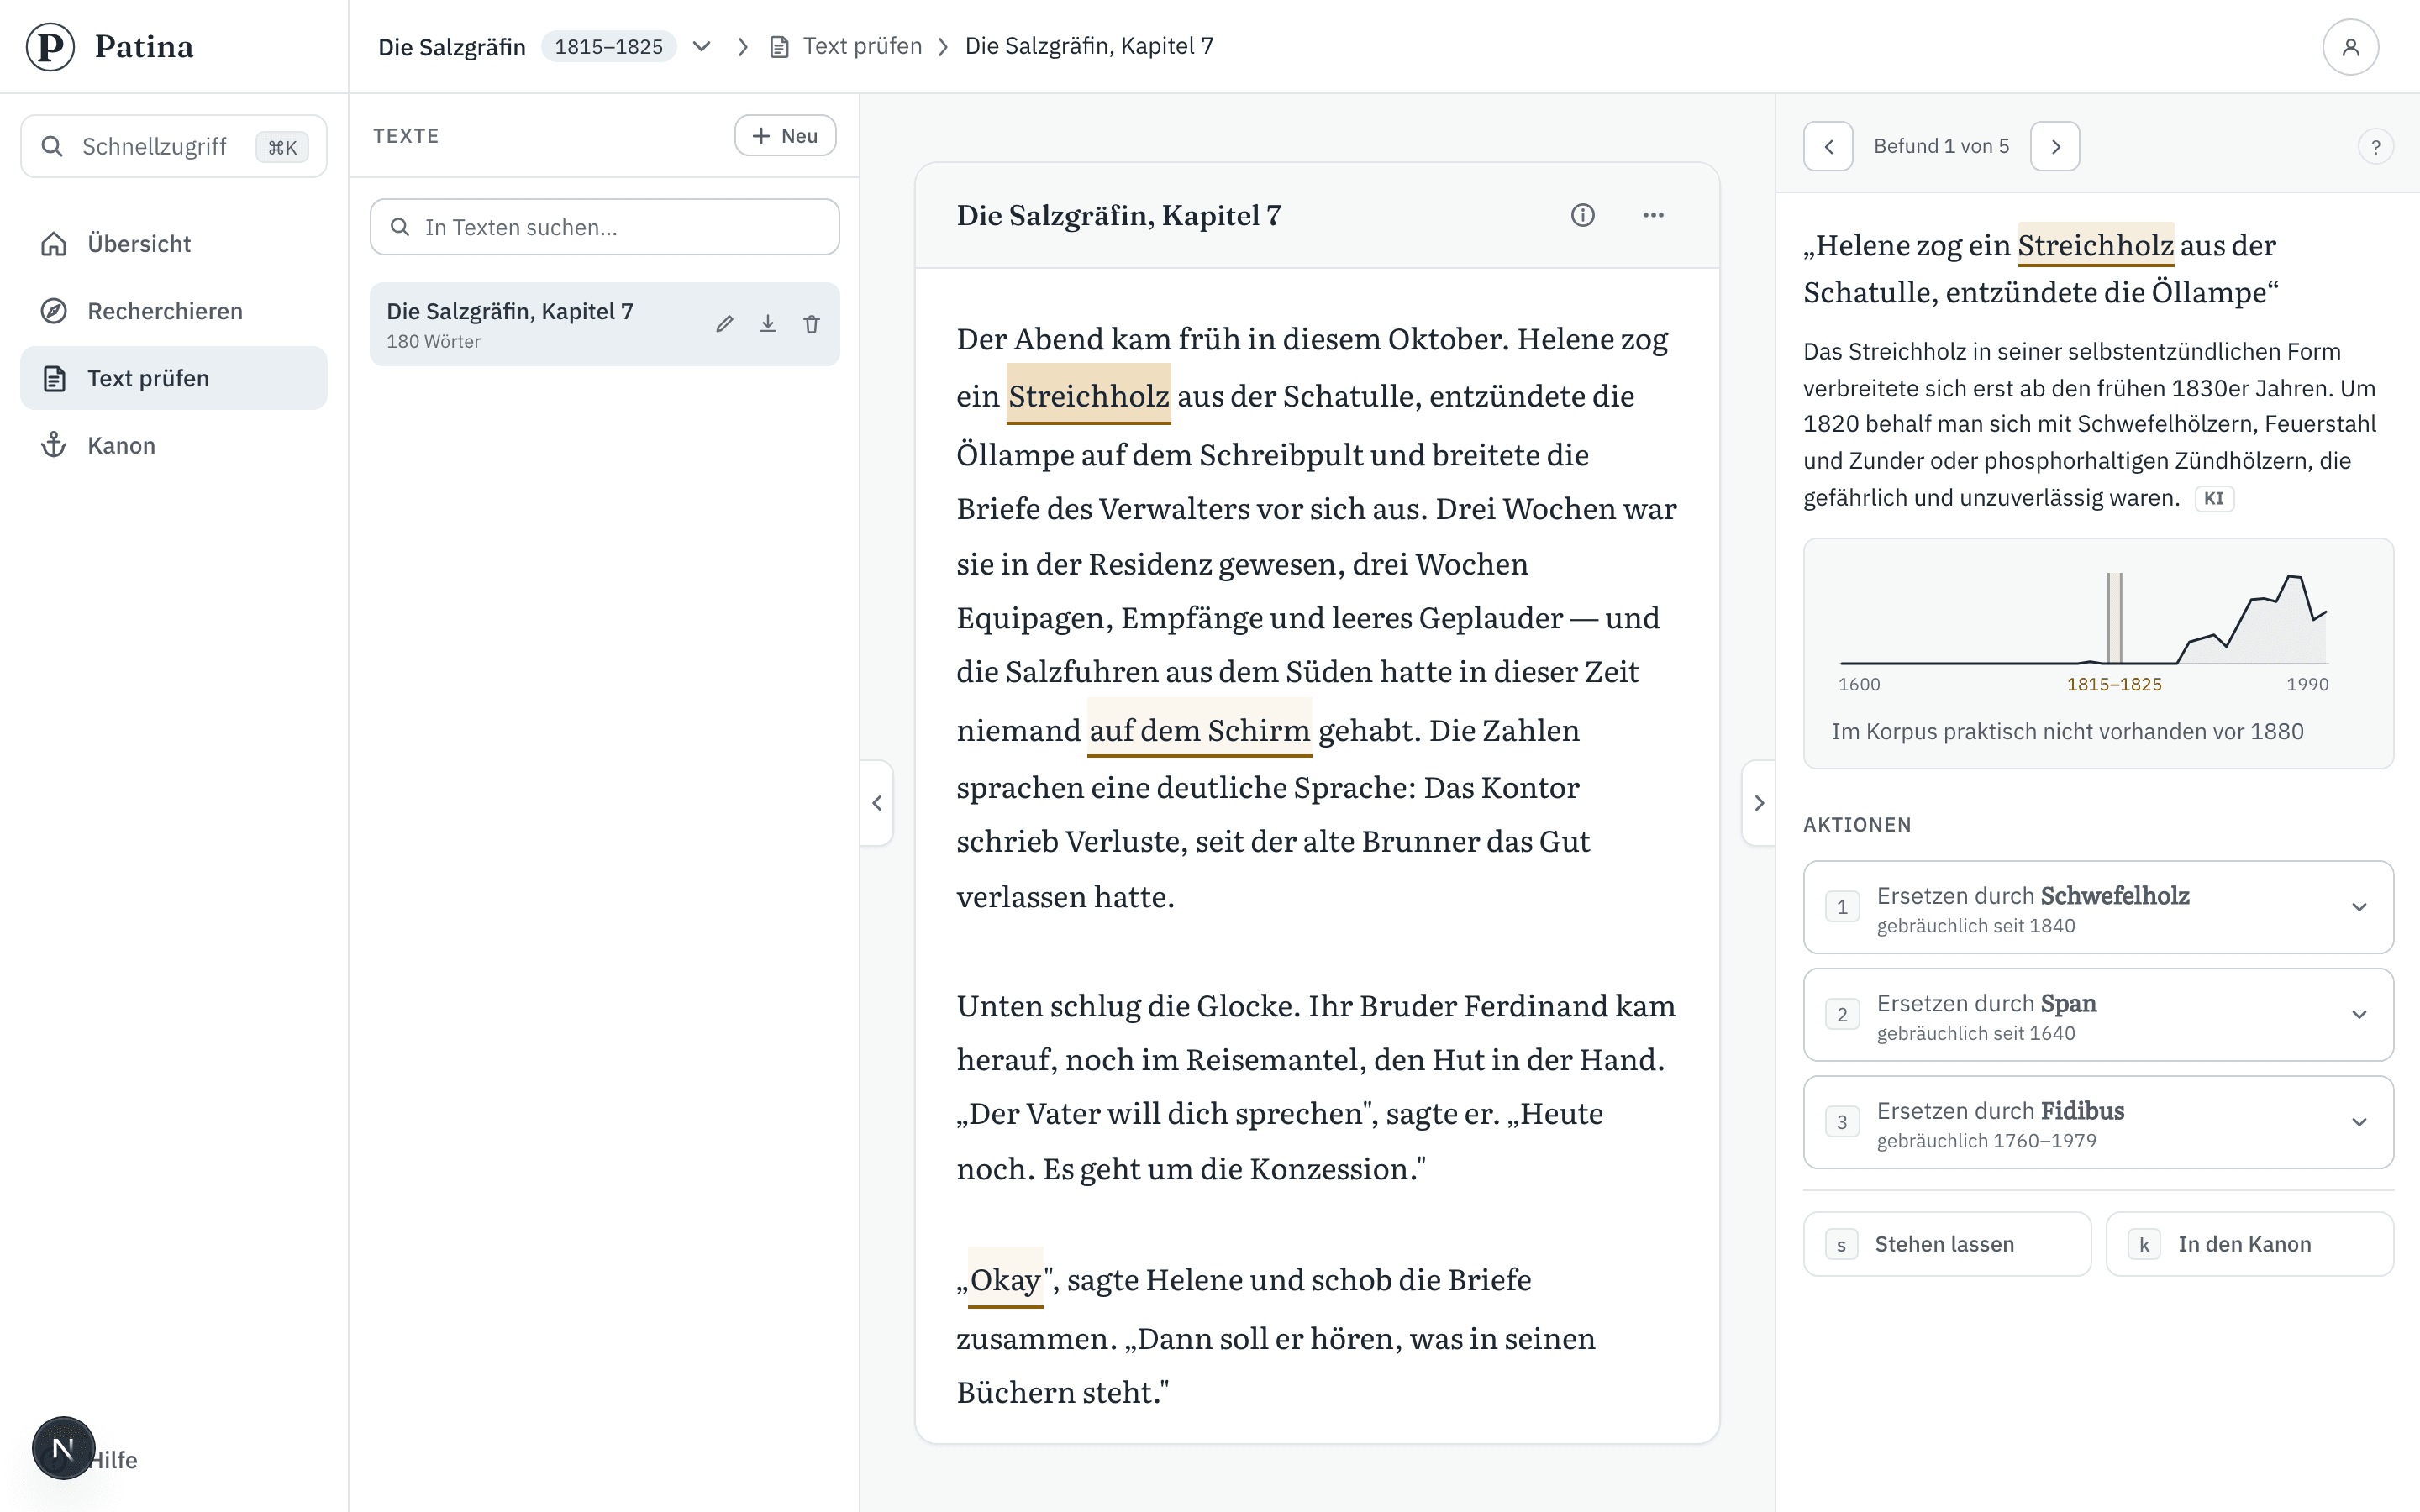This screenshot has height=1512, width=2420.
Task: Click the Befund 1 von 5 counter
Action: tap(1941, 146)
